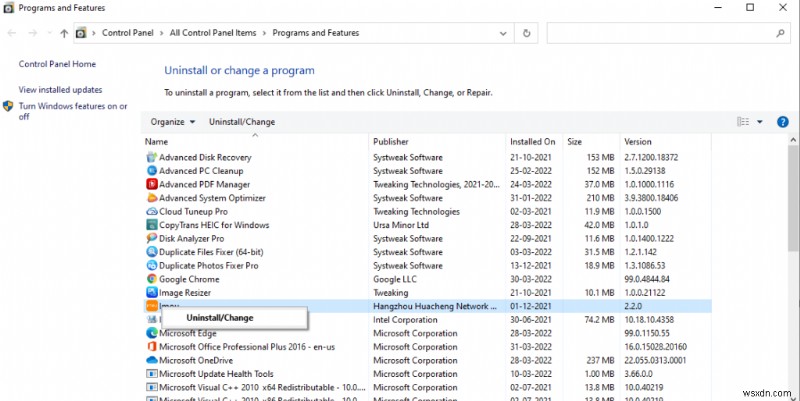800x401 pixels.
Task: Open the view options dropdown arrow
Action: coord(760,122)
